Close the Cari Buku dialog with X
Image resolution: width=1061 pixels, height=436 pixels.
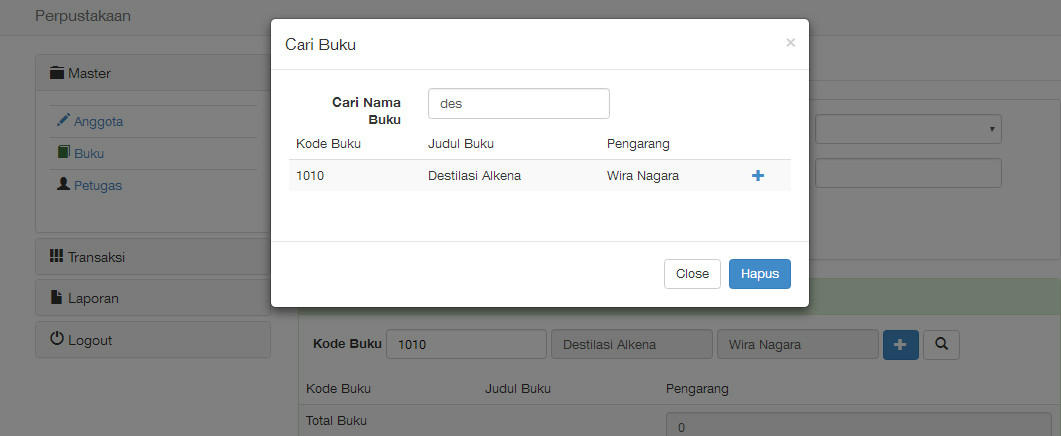(x=790, y=43)
